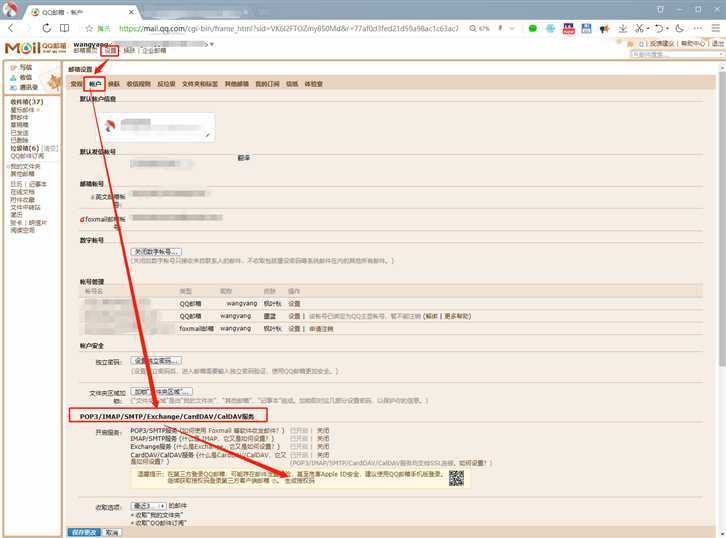Click the browser back arrow
This screenshot has width=726, height=538.
pos(12,28)
